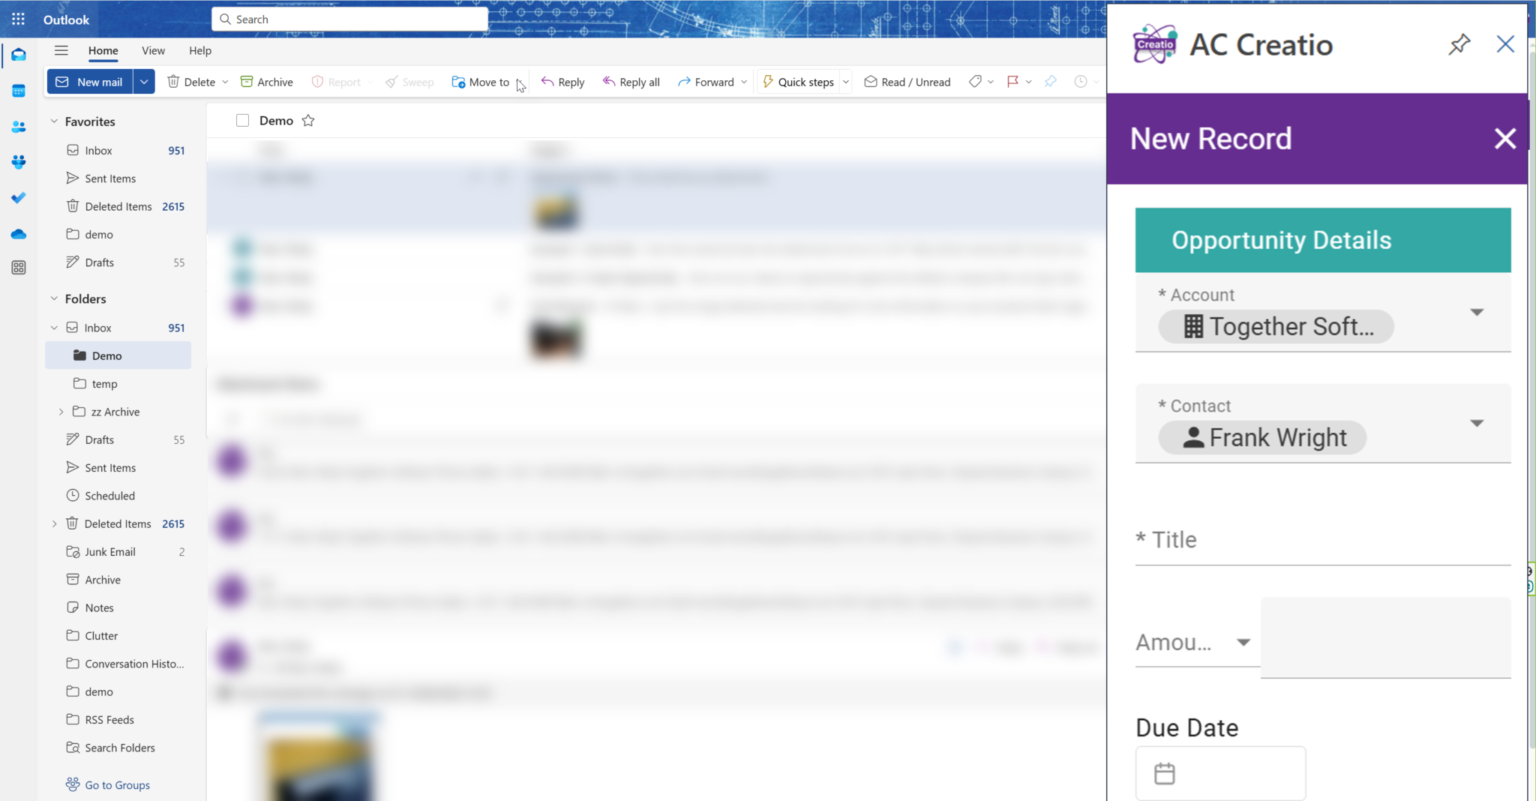Open To Do from the sidebar icons
This screenshot has height=801, width=1536.
point(18,197)
